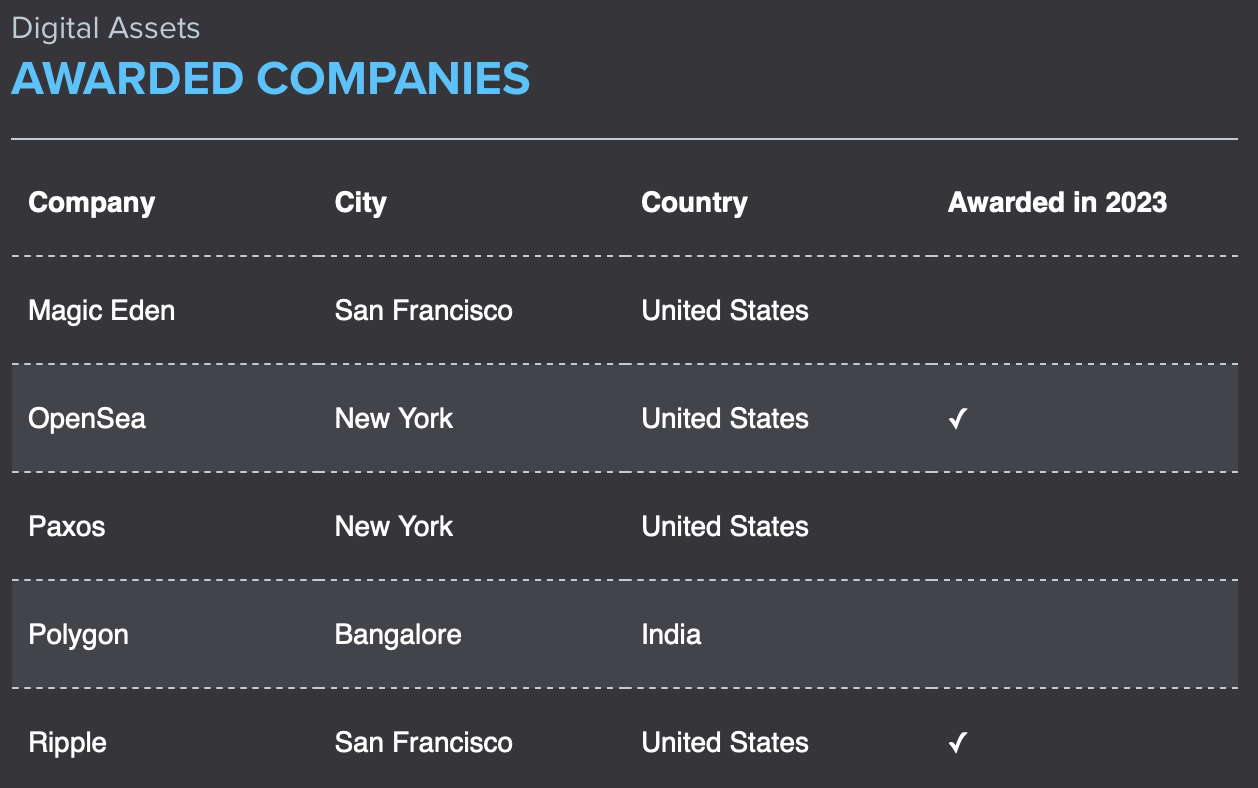This screenshot has width=1258, height=788.
Task: Click the City column header
Action: click(360, 202)
